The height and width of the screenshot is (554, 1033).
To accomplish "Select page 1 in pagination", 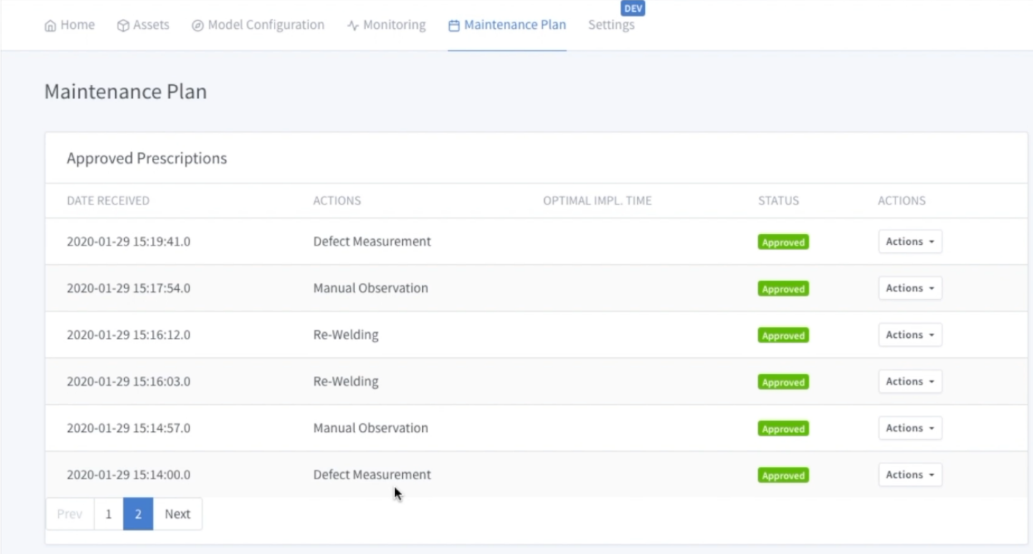I will click(108, 514).
